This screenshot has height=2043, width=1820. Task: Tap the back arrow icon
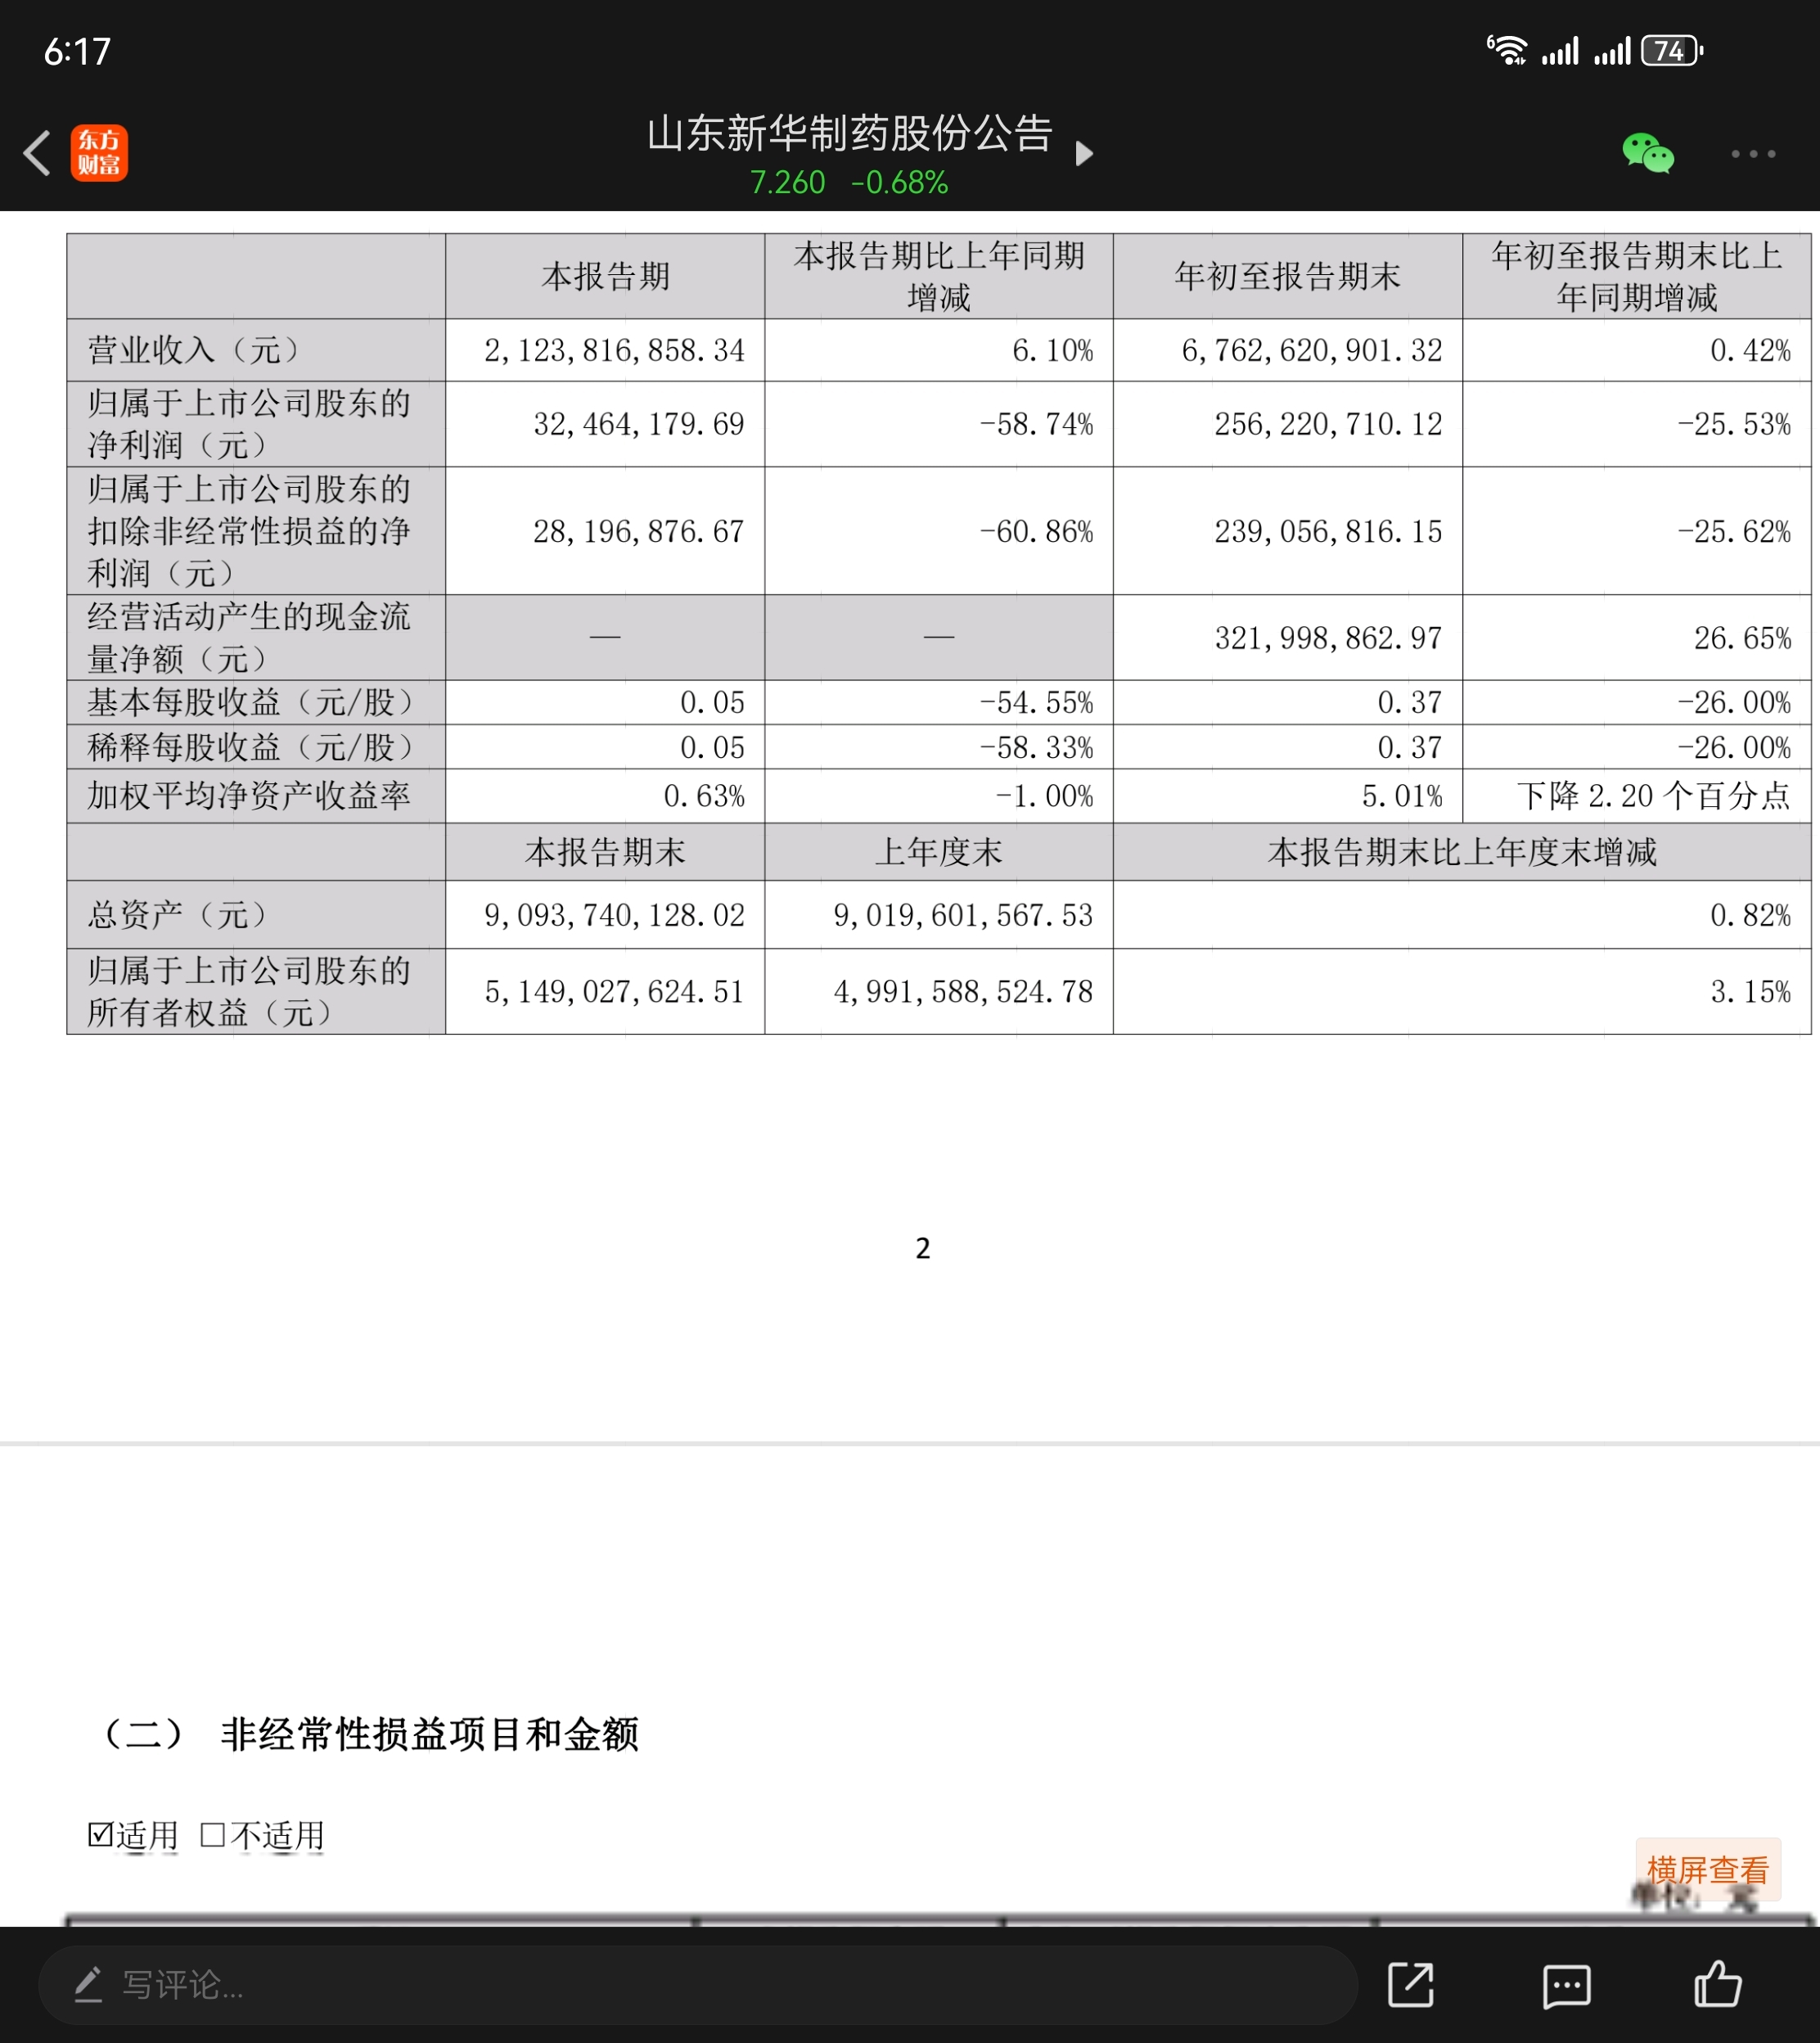[x=38, y=153]
